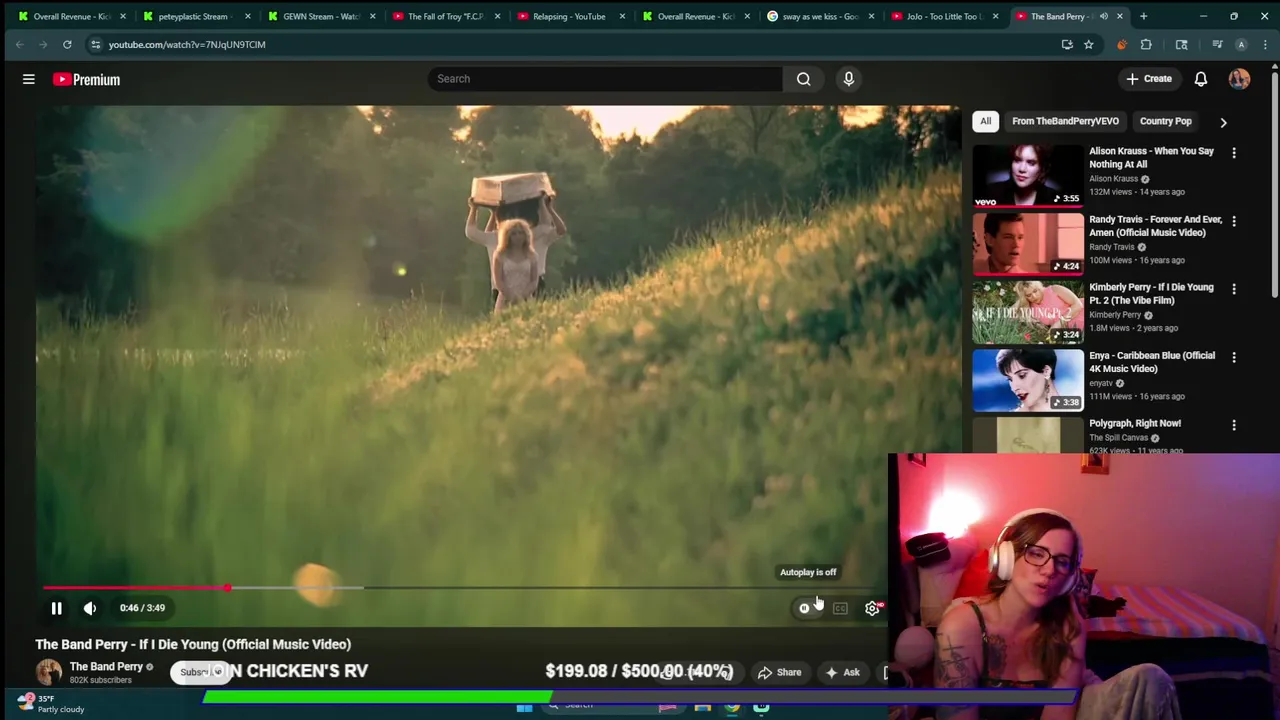Start voice search with microphone icon
Viewport: 1280px width, 720px height.
tap(849, 79)
